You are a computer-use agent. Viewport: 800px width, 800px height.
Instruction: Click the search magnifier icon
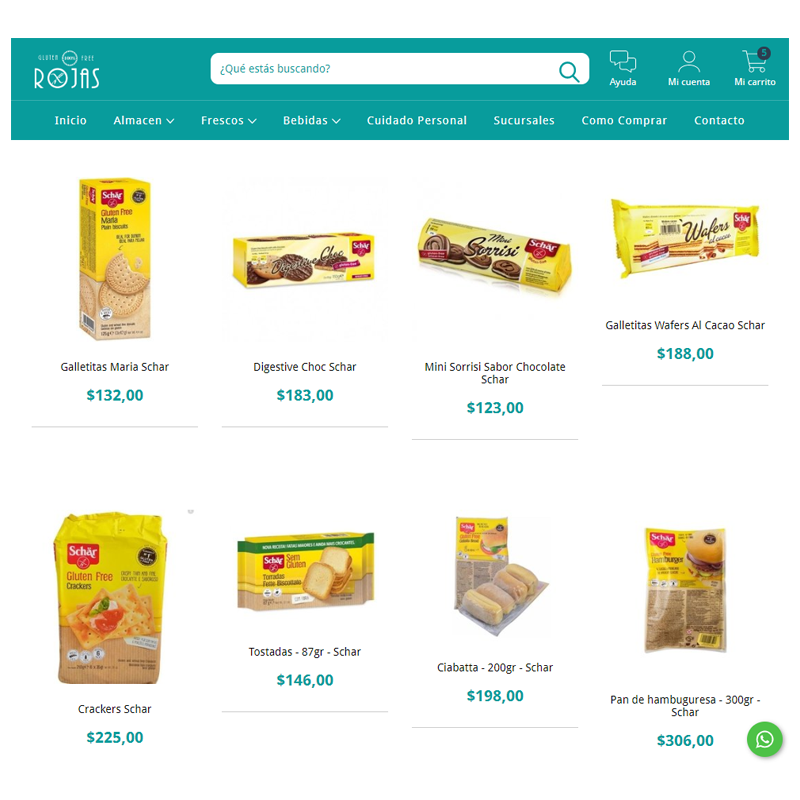(x=569, y=71)
